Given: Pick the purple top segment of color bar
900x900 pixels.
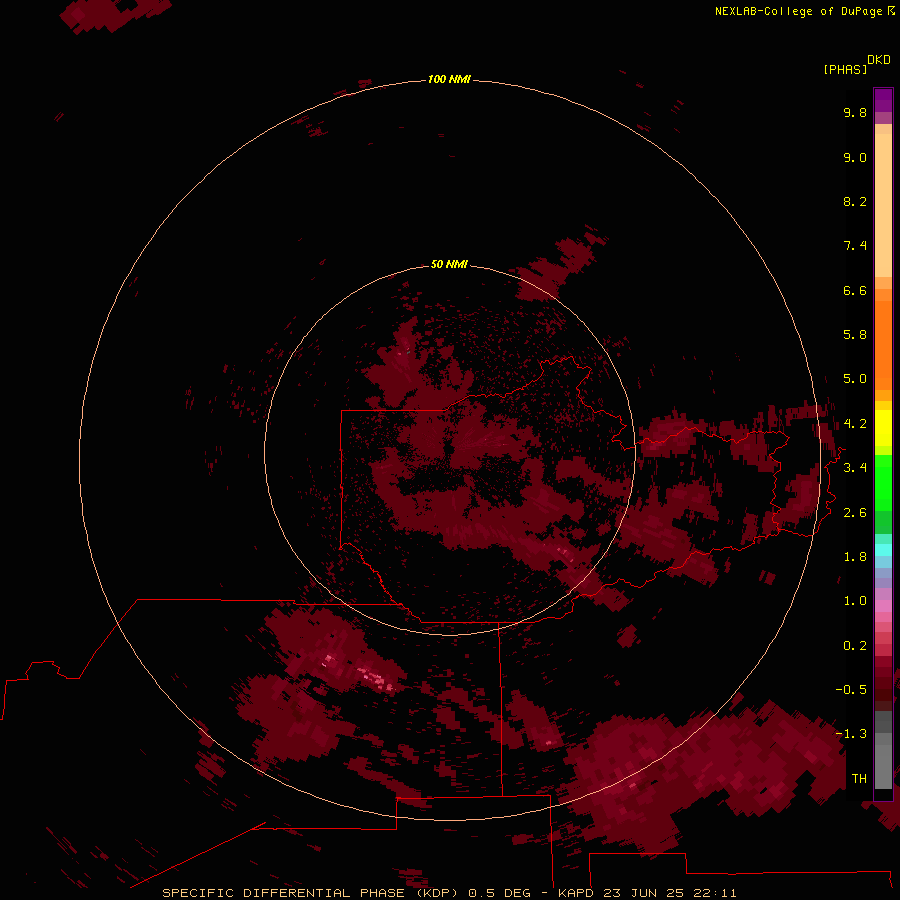Looking at the screenshot, I should [x=883, y=100].
